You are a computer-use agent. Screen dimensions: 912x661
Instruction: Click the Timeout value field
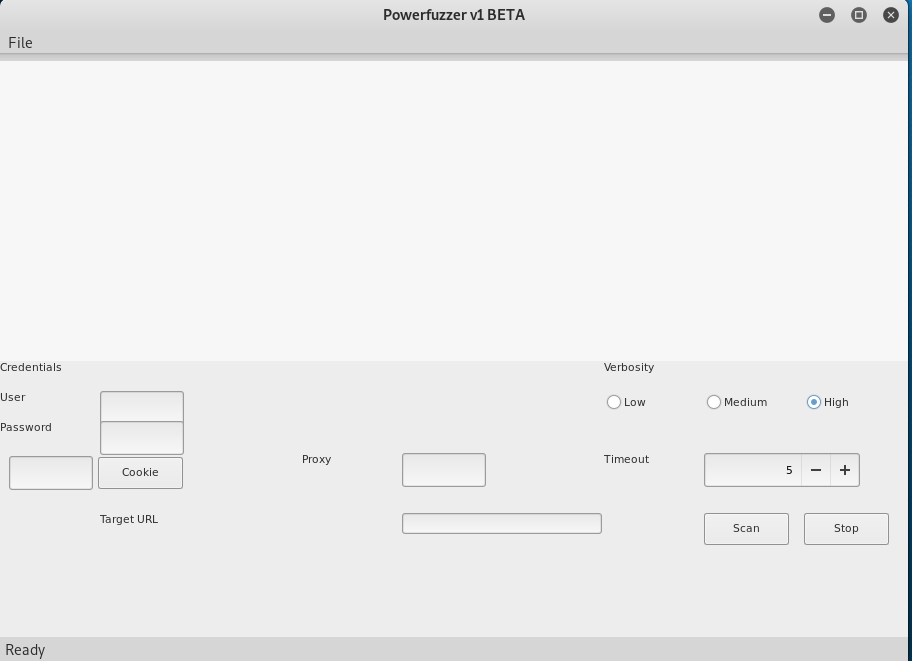[753, 470]
